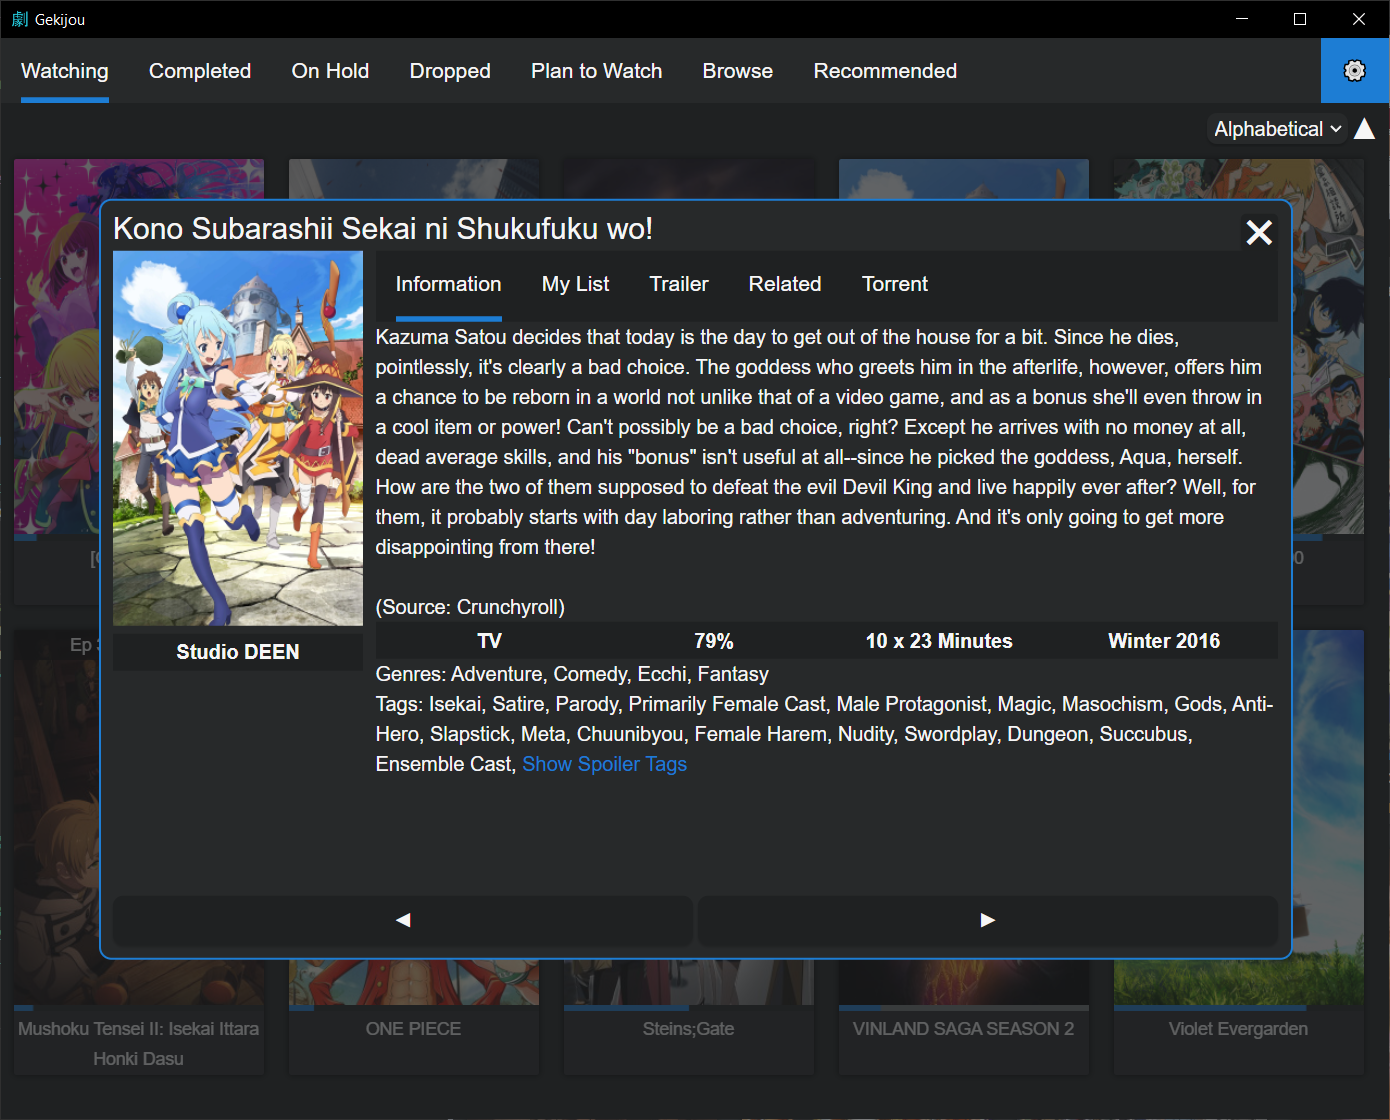Maximize the Gekijou window

(x=1300, y=19)
